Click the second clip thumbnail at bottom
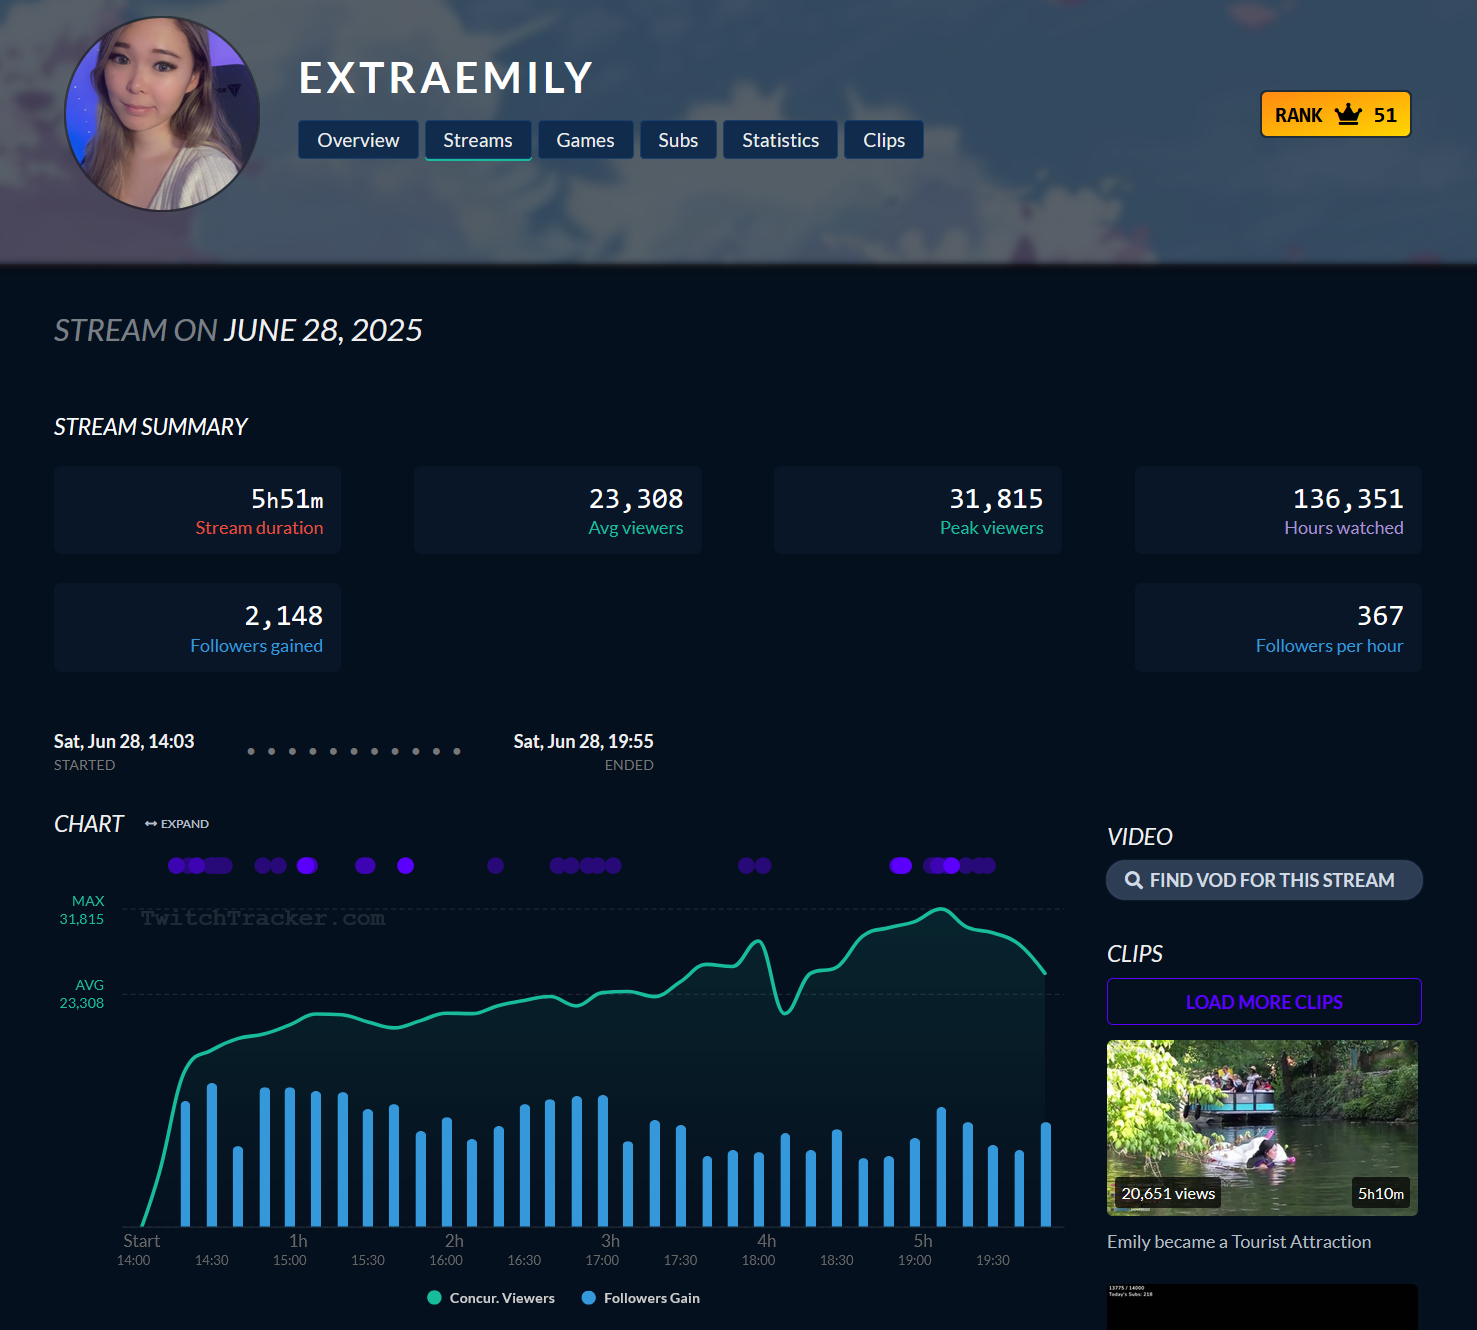1477x1330 pixels. (1262, 1307)
